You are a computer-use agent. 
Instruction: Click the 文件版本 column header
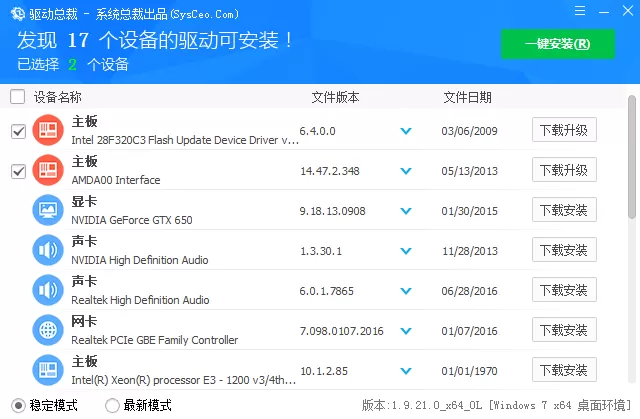tap(336, 97)
